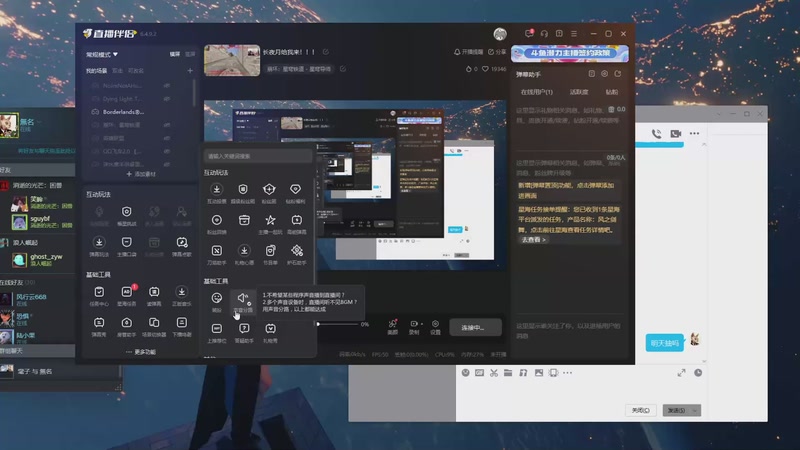This screenshot has width=800, height=450.
Task: Toggle visibility of Dying Light source
Action: pos(167,99)
